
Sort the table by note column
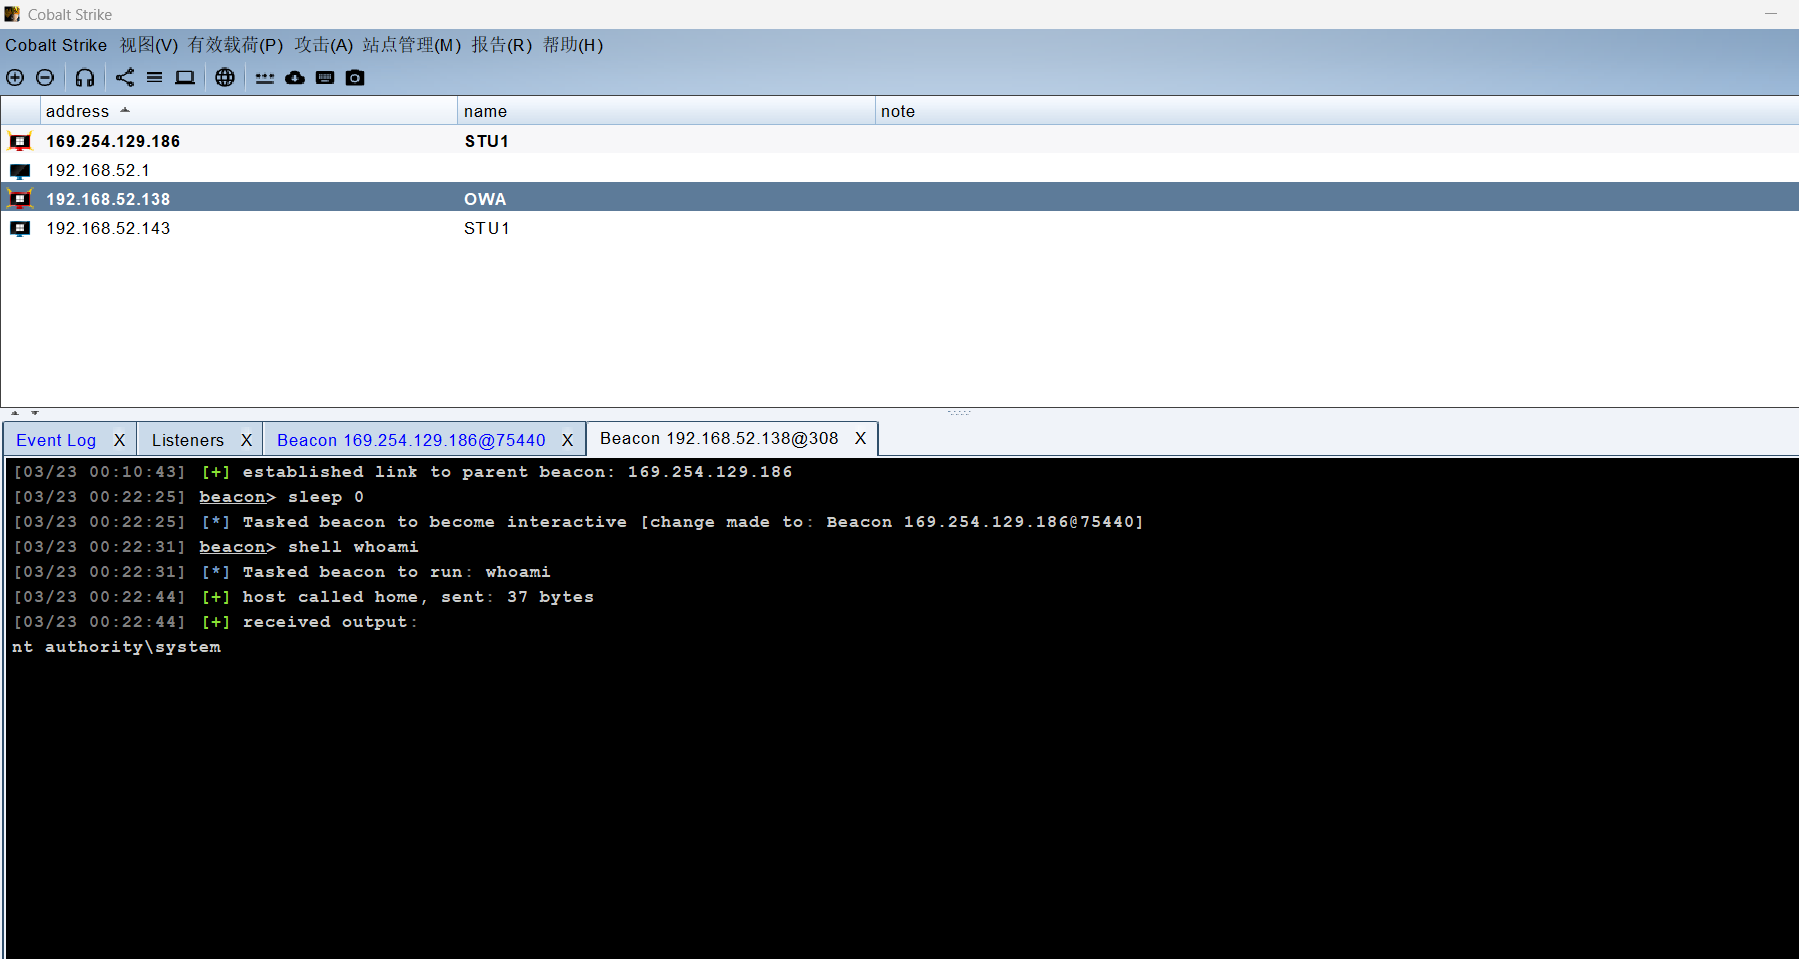pyautogui.click(x=1337, y=111)
